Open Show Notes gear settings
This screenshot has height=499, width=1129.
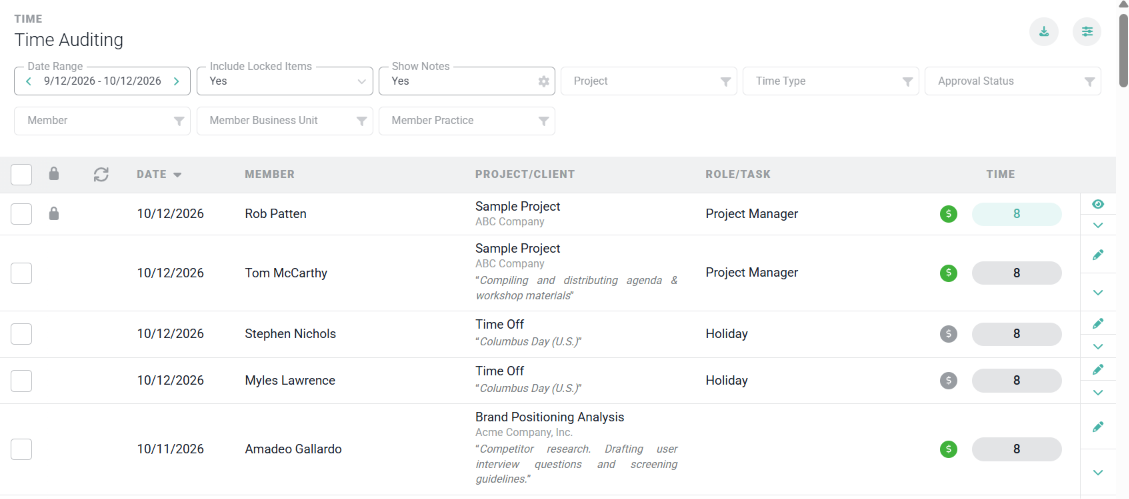(544, 81)
